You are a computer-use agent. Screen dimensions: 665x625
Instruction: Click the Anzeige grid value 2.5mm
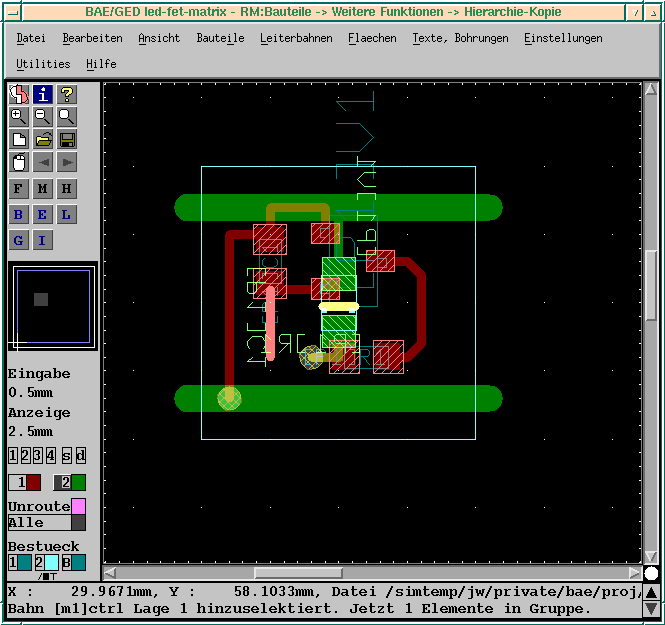tap(30, 432)
